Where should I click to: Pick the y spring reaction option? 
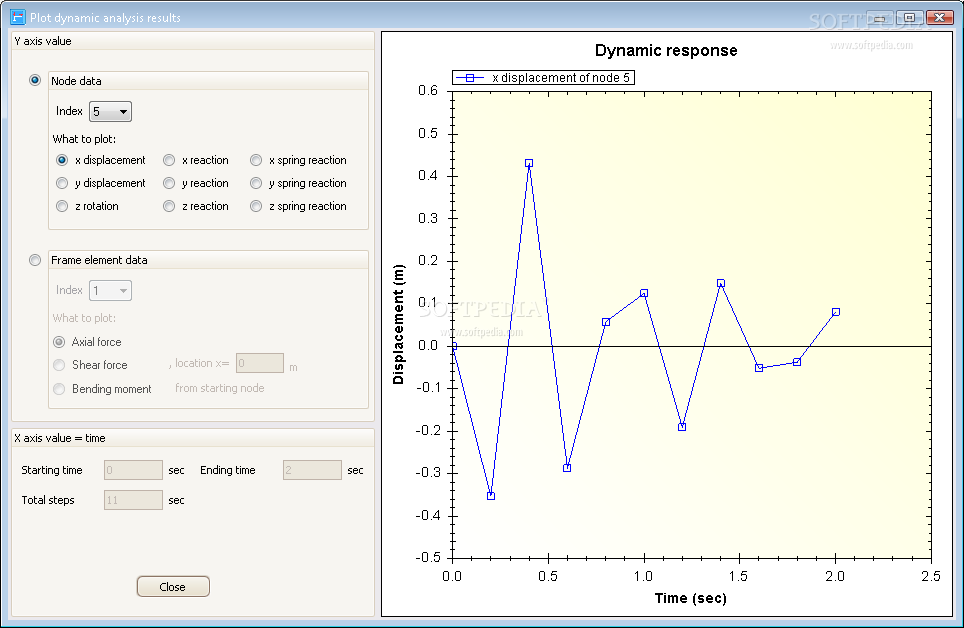[256, 183]
